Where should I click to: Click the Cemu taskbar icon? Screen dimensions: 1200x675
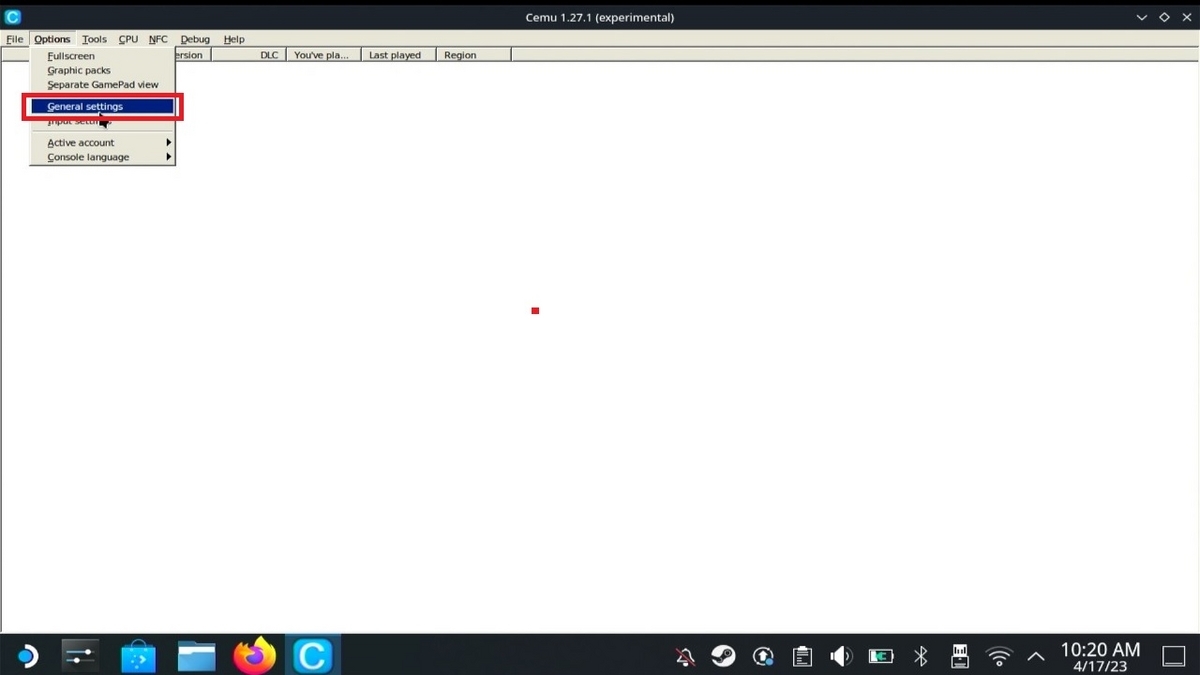(x=312, y=656)
